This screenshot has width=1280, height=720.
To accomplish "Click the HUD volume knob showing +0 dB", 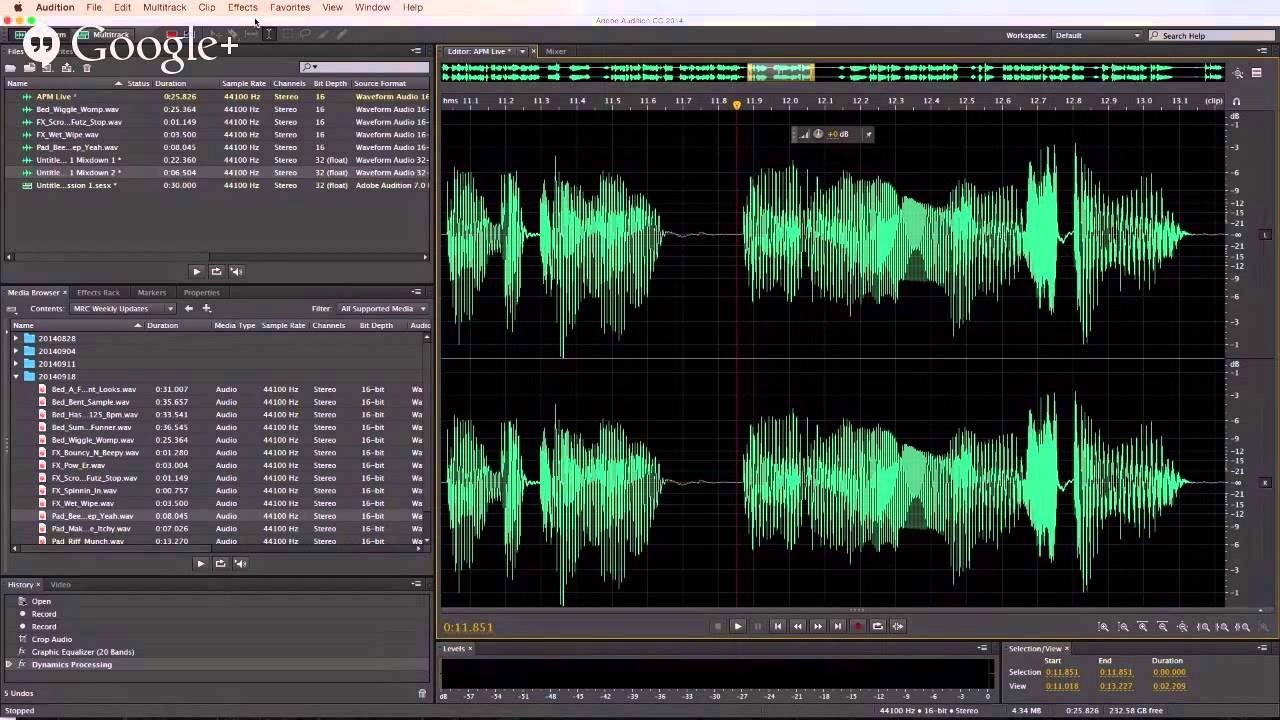I will click(818, 134).
